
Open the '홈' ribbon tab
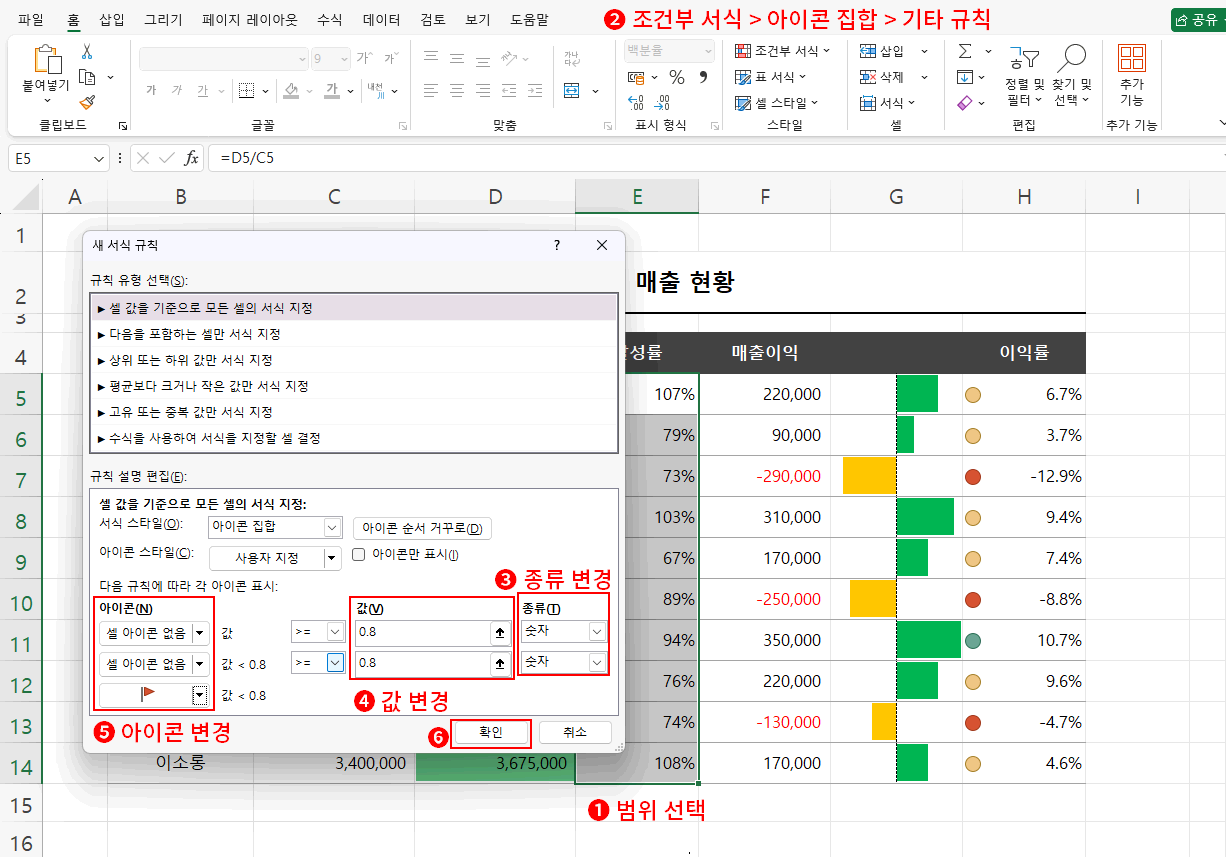coord(73,19)
